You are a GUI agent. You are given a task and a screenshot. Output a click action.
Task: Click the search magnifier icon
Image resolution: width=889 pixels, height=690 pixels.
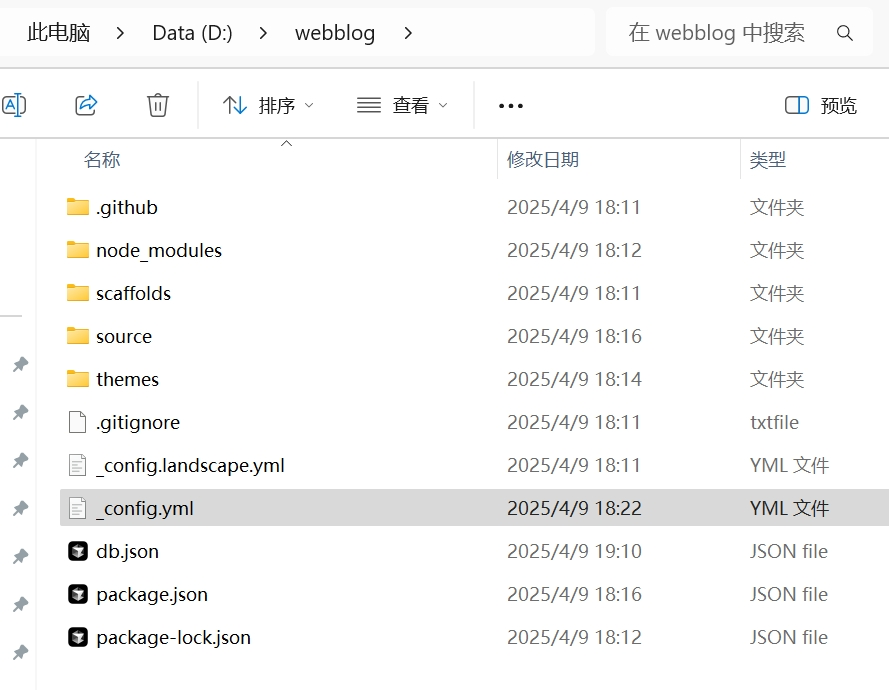point(845,33)
